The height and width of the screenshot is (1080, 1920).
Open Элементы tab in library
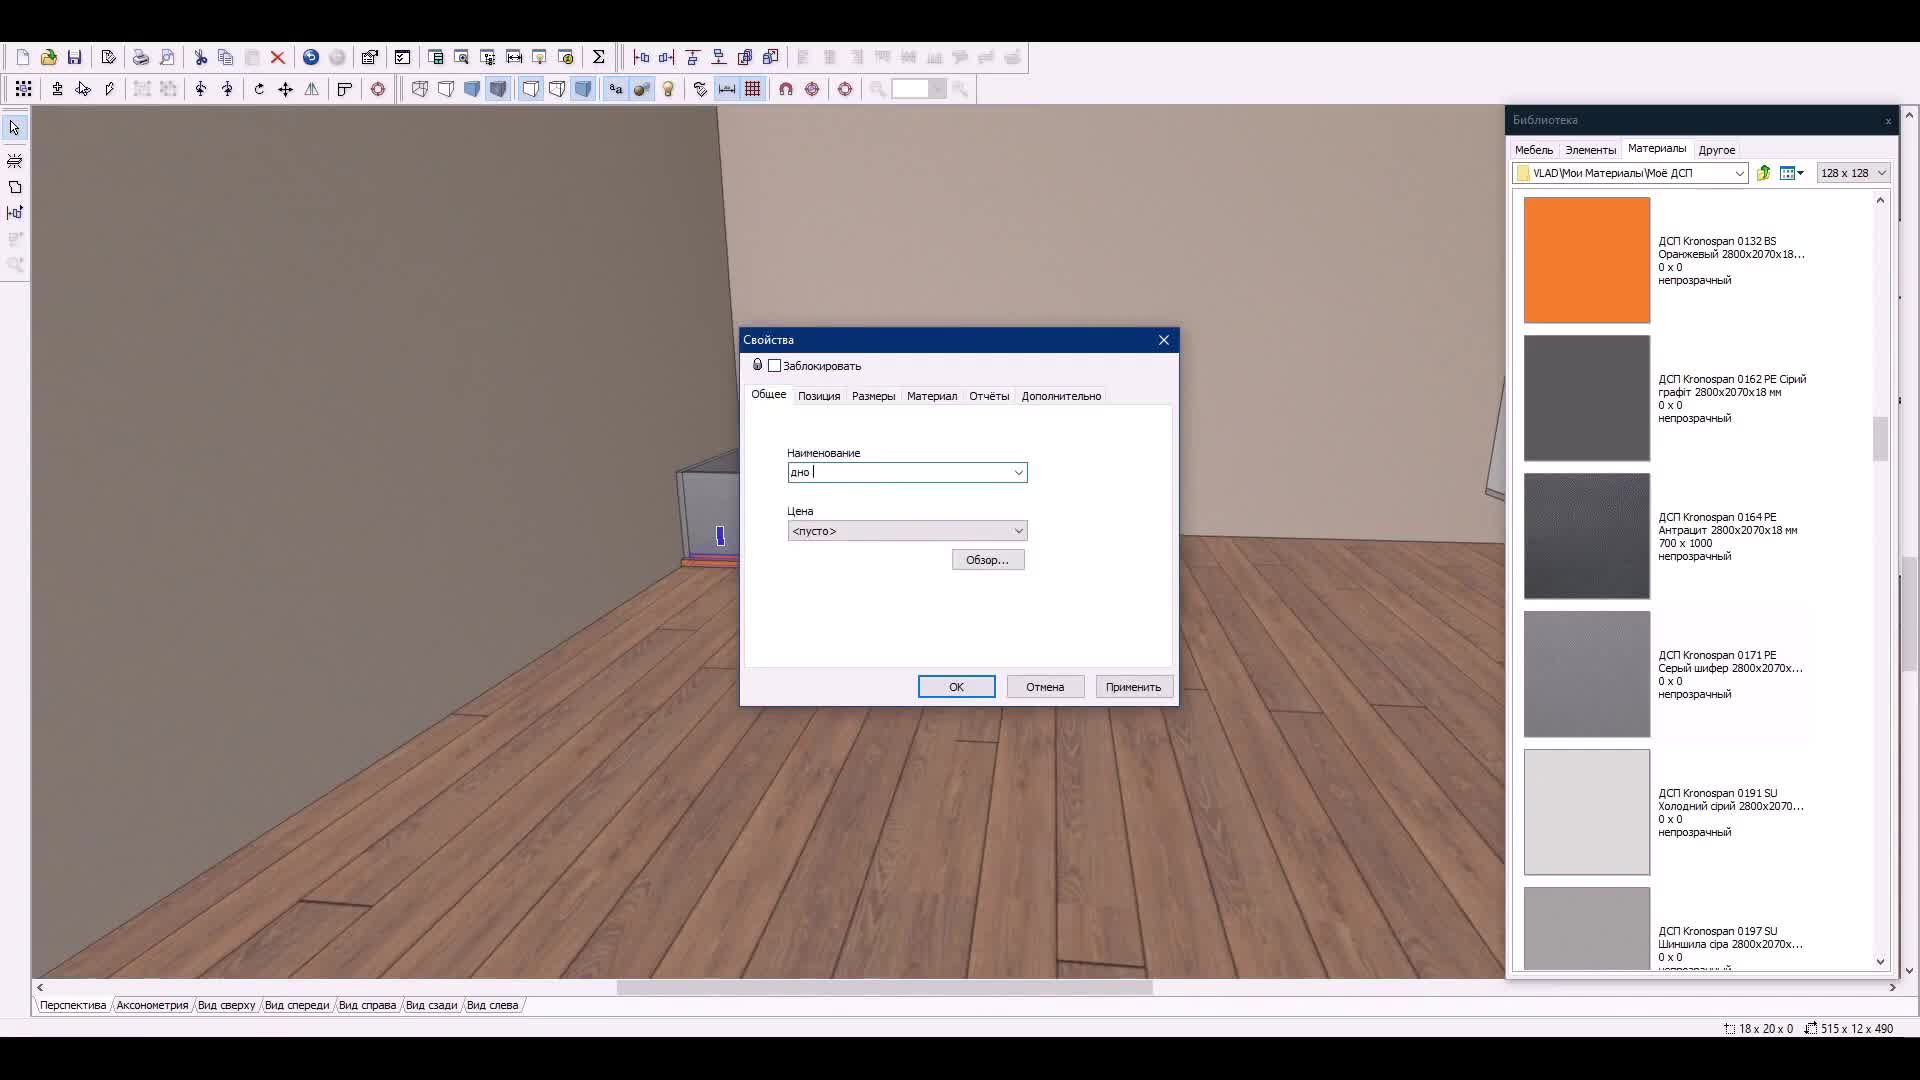(x=1590, y=150)
